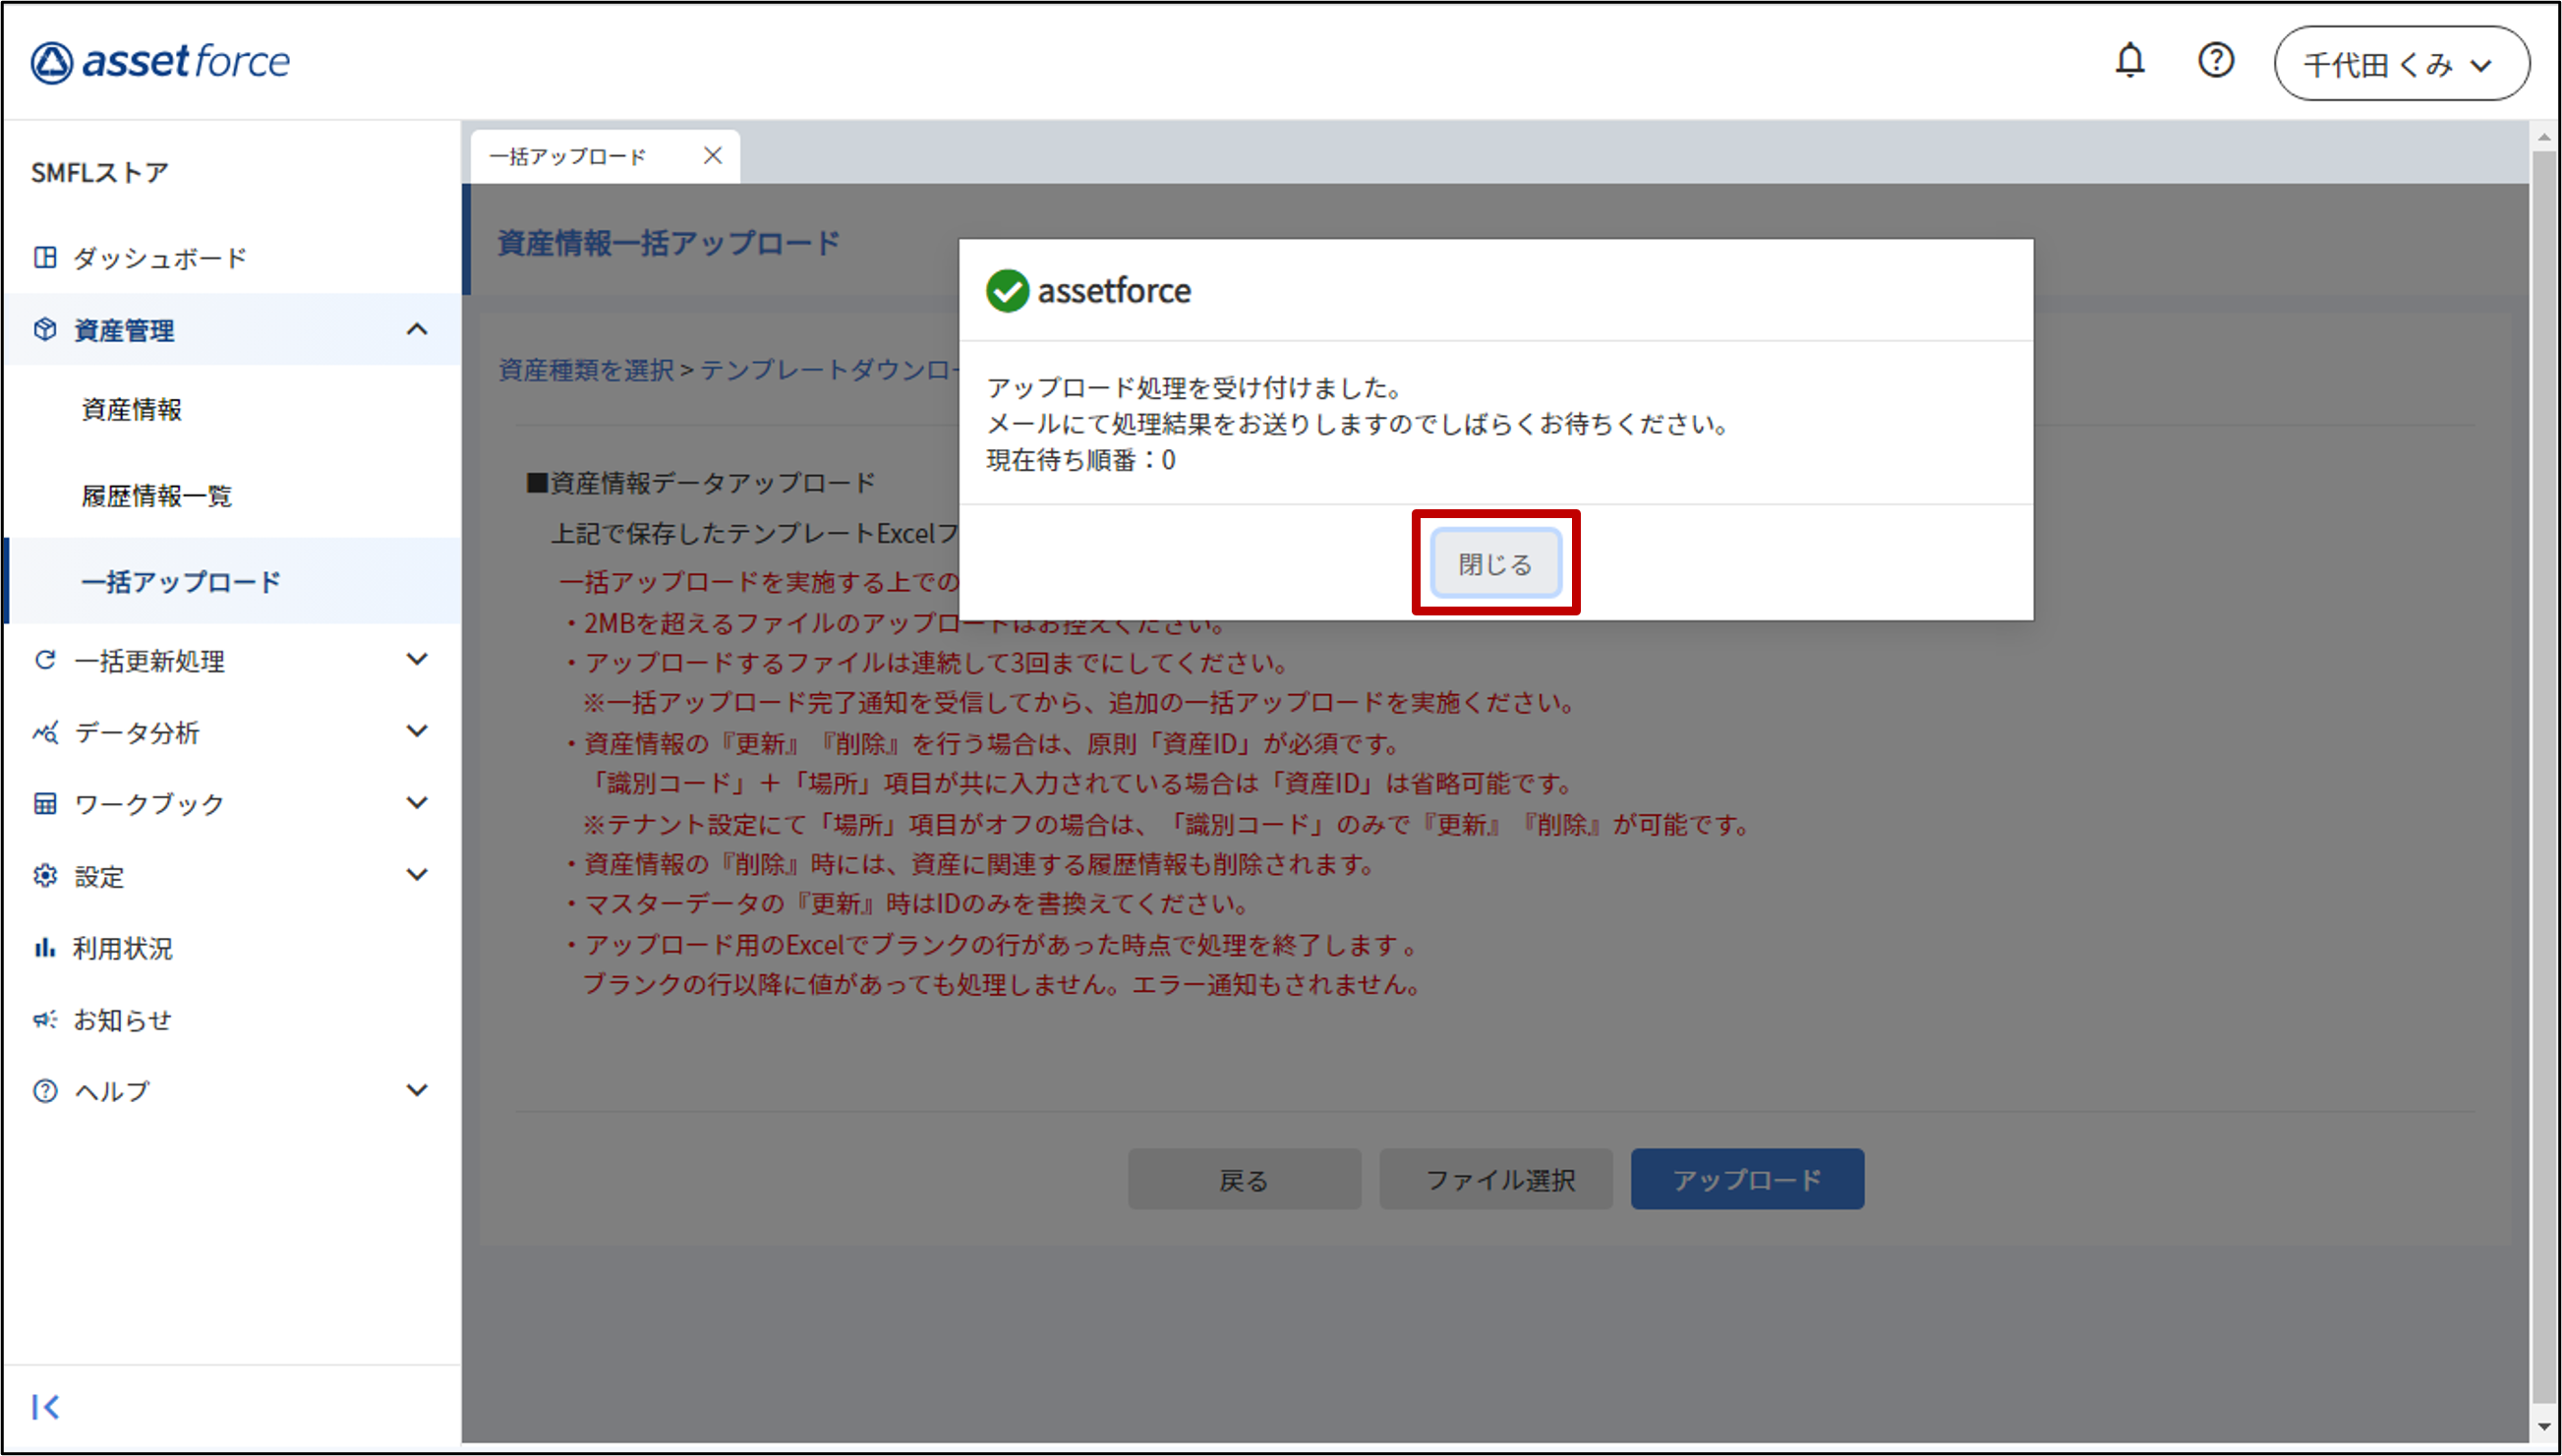Open the help question mark icon in header
The image size is (2562, 1456).
[2215, 61]
